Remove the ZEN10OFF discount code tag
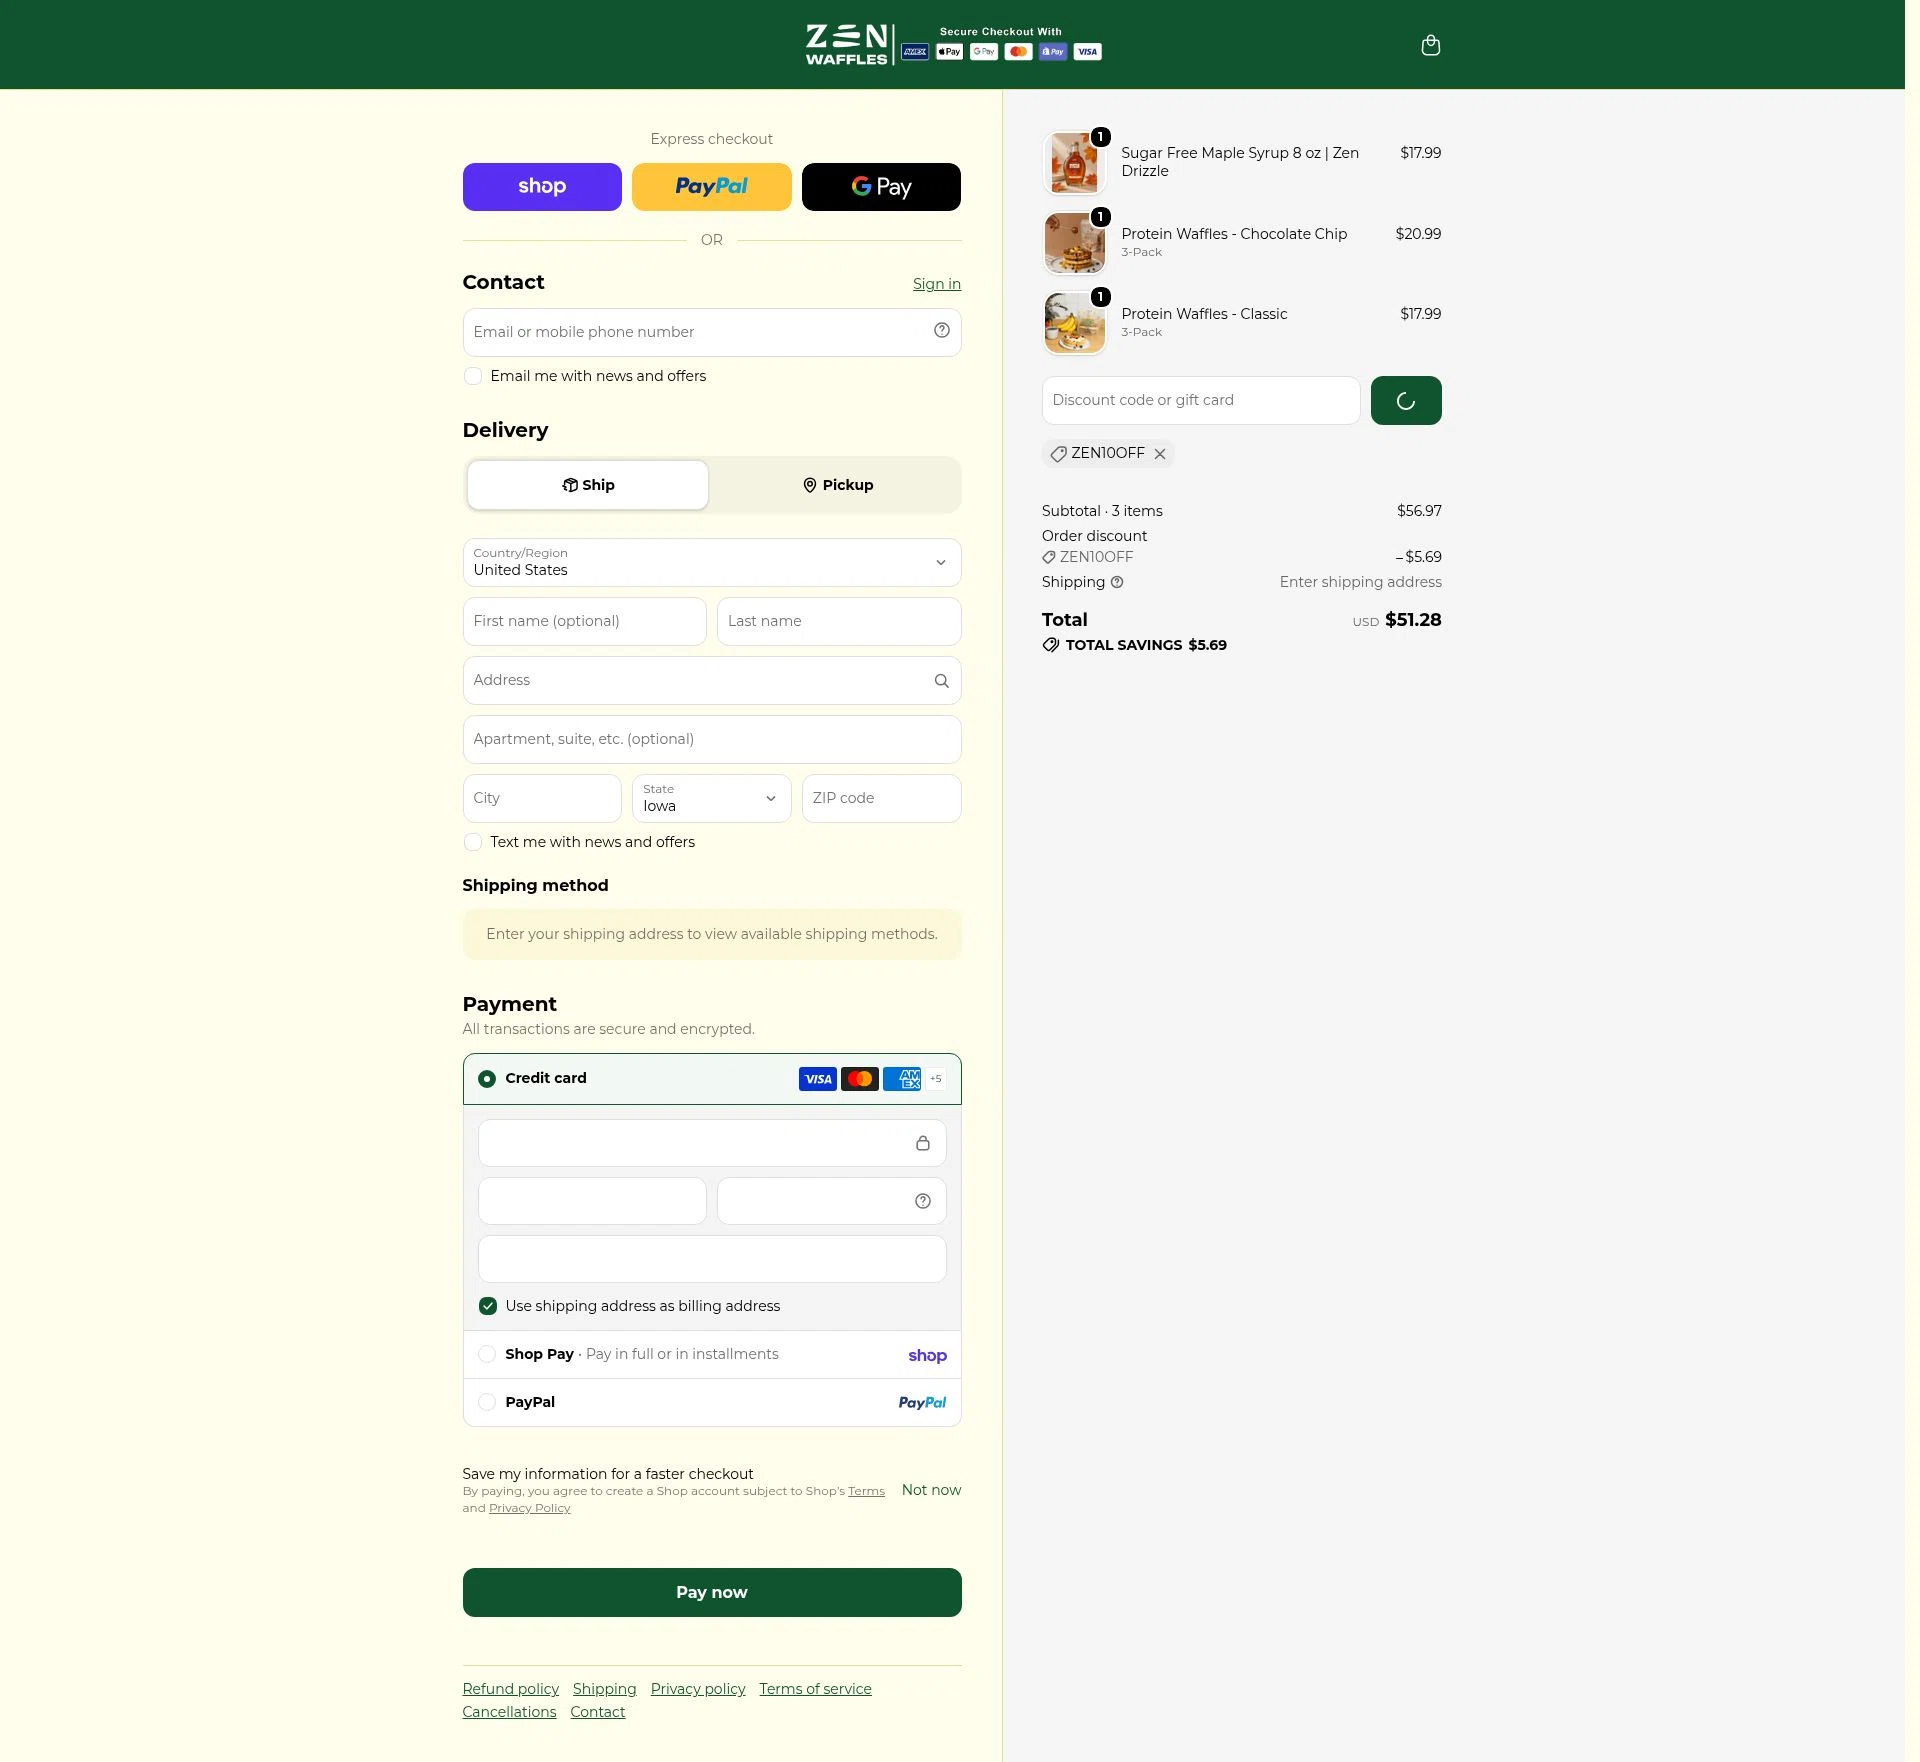The width and height of the screenshot is (1920, 1762). (1159, 454)
